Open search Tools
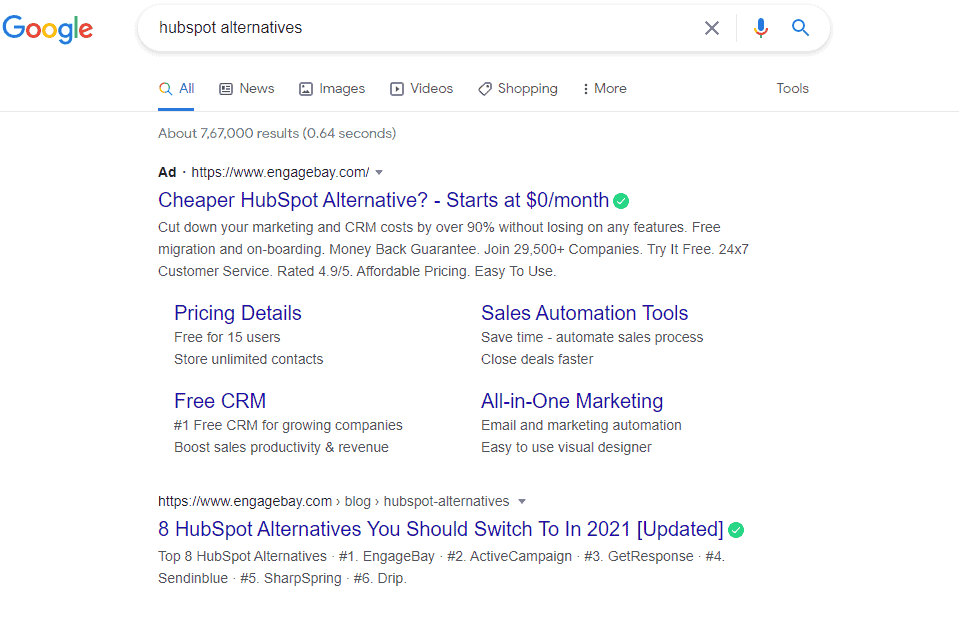 793,89
